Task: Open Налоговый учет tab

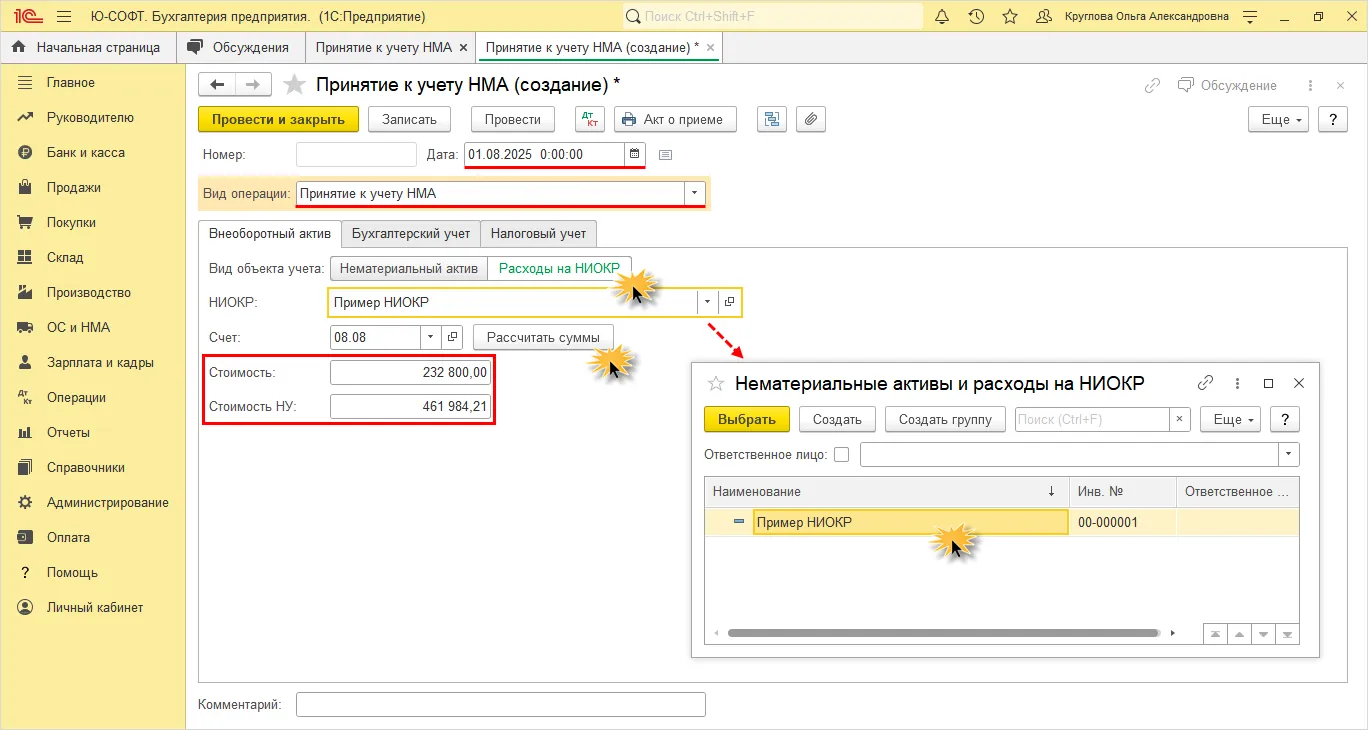Action: (538, 233)
